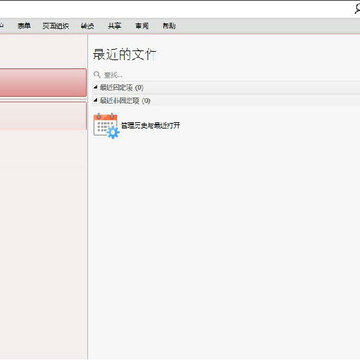Click the magnifier icon in the search field

[97, 74]
